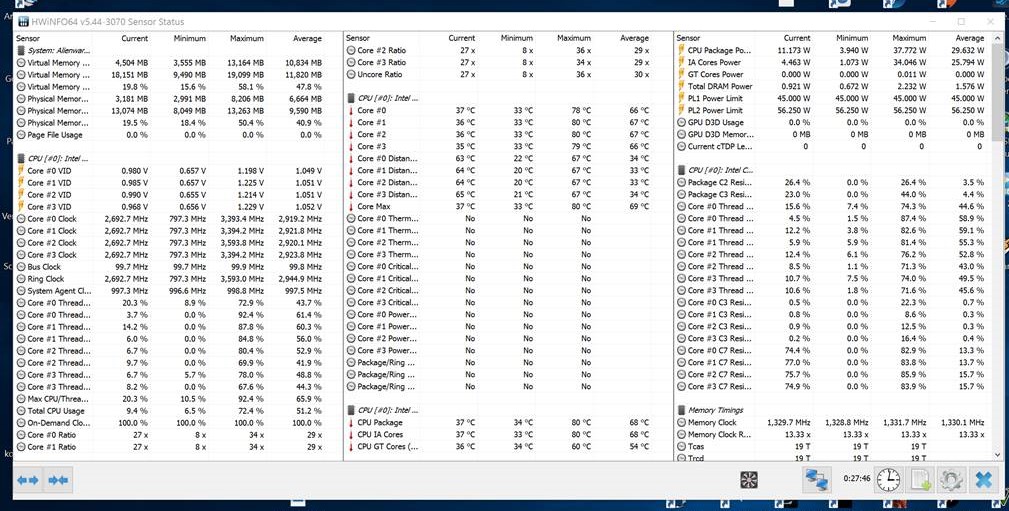The height and width of the screenshot is (511, 1009).
Task: Select the System: Alienware group header
Action: click(54, 50)
